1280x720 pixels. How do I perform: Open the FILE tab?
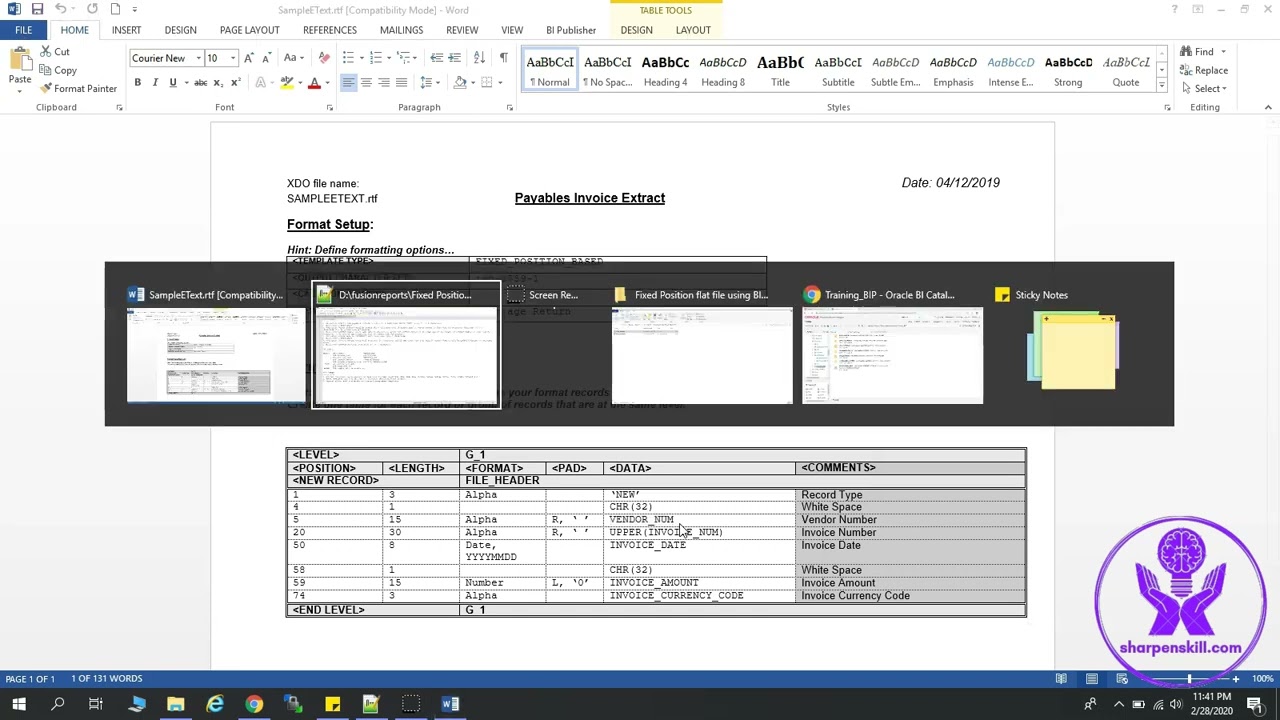[23, 30]
